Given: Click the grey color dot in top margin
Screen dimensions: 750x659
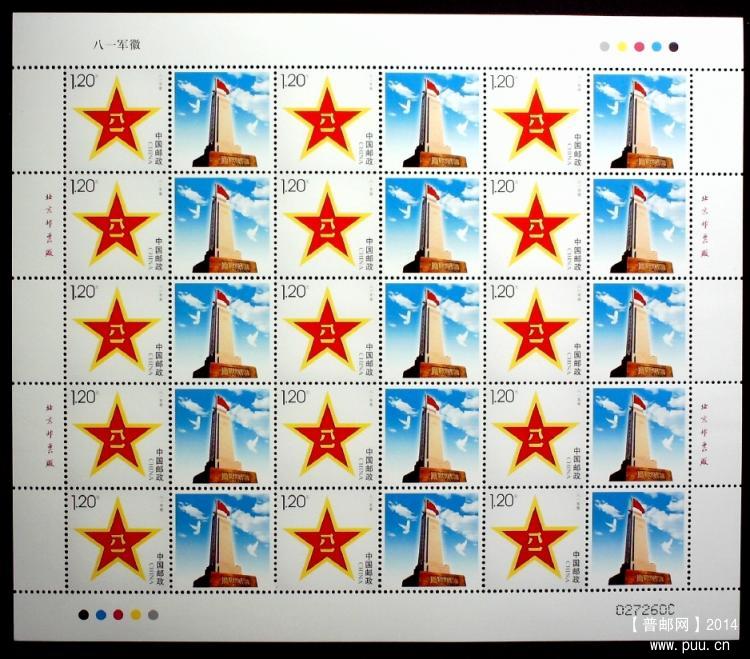Looking at the screenshot, I should point(604,46).
